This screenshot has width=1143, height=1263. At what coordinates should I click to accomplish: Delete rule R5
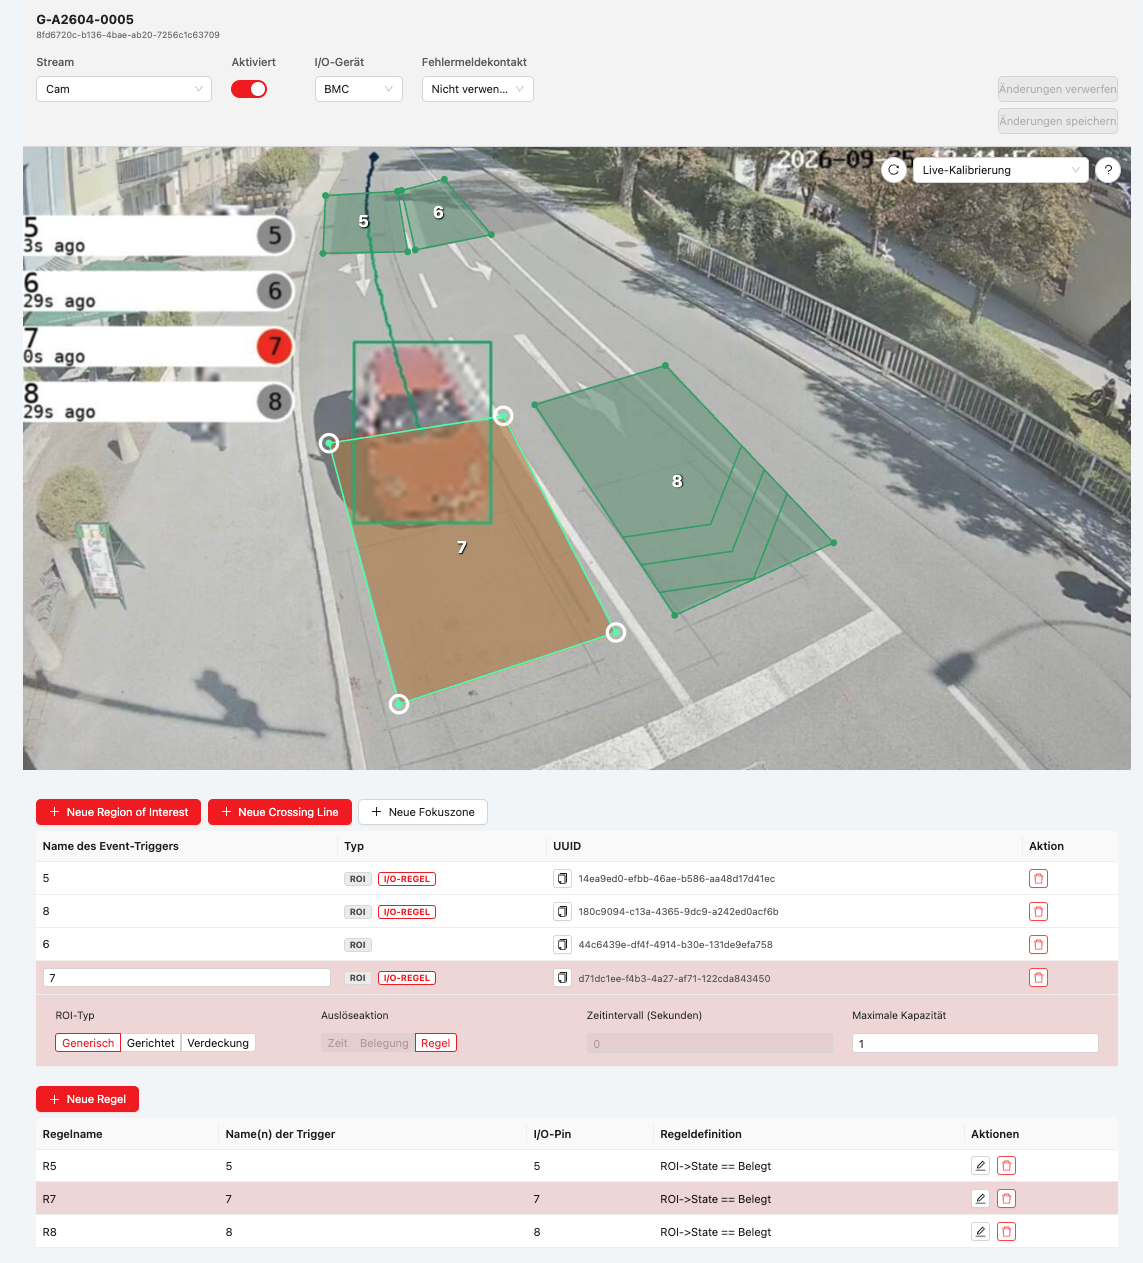pyautogui.click(x=1007, y=1166)
